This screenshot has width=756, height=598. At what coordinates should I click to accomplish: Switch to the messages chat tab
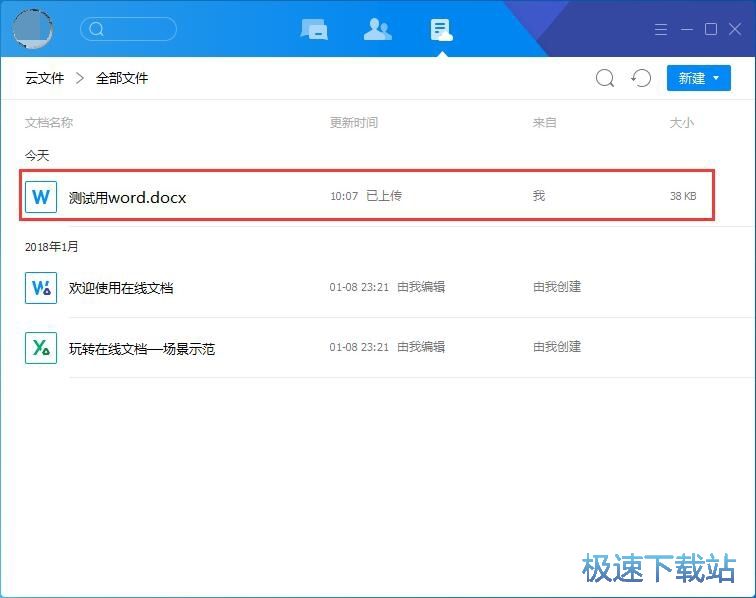[x=314, y=29]
